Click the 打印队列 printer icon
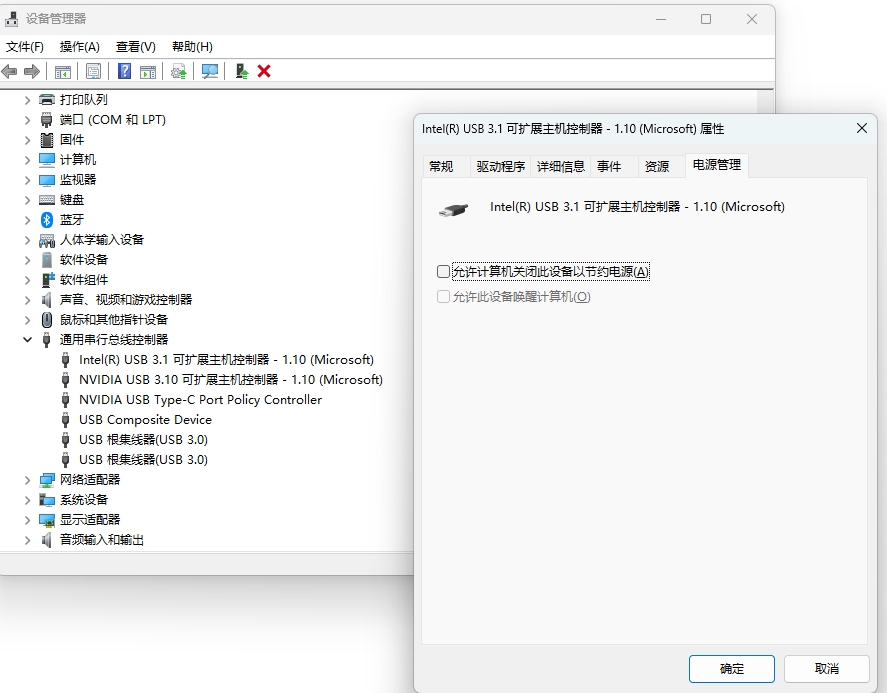The height and width of the screenshot is (693, 887). click(47, 100)
